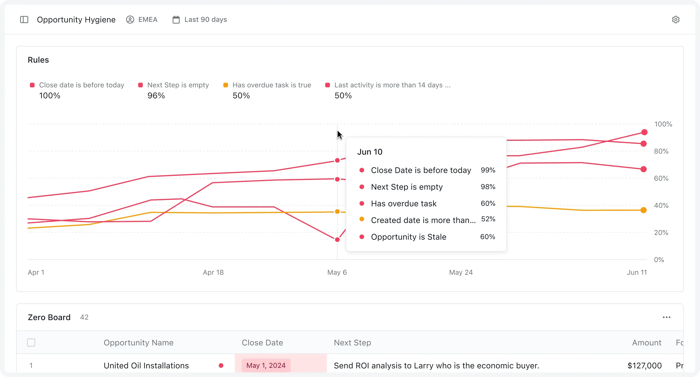Open settings gear icon
This screenshot has width=700, height=377.
click(675, 20)
